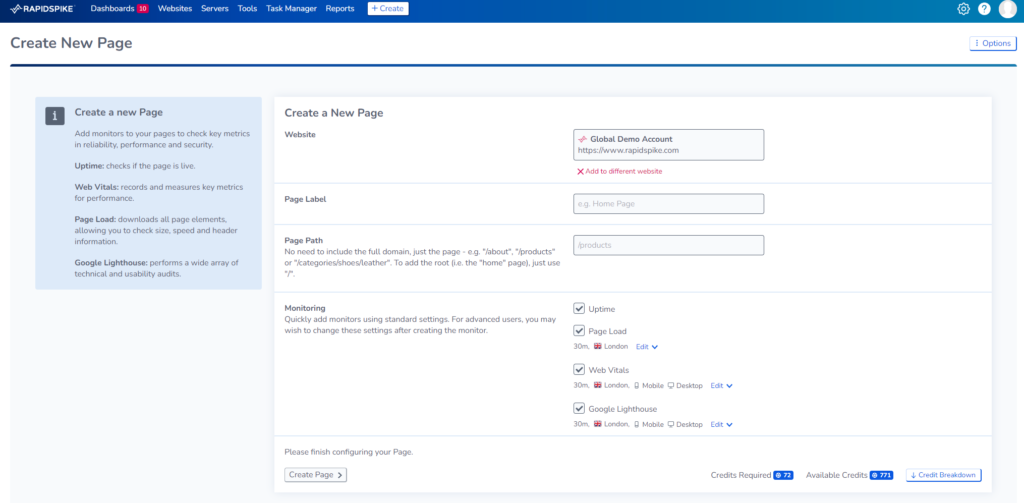Screen dimensions: 1024x503
Task: Untick the Google Lighthouse checkbox
Action: tap(579, 408)
